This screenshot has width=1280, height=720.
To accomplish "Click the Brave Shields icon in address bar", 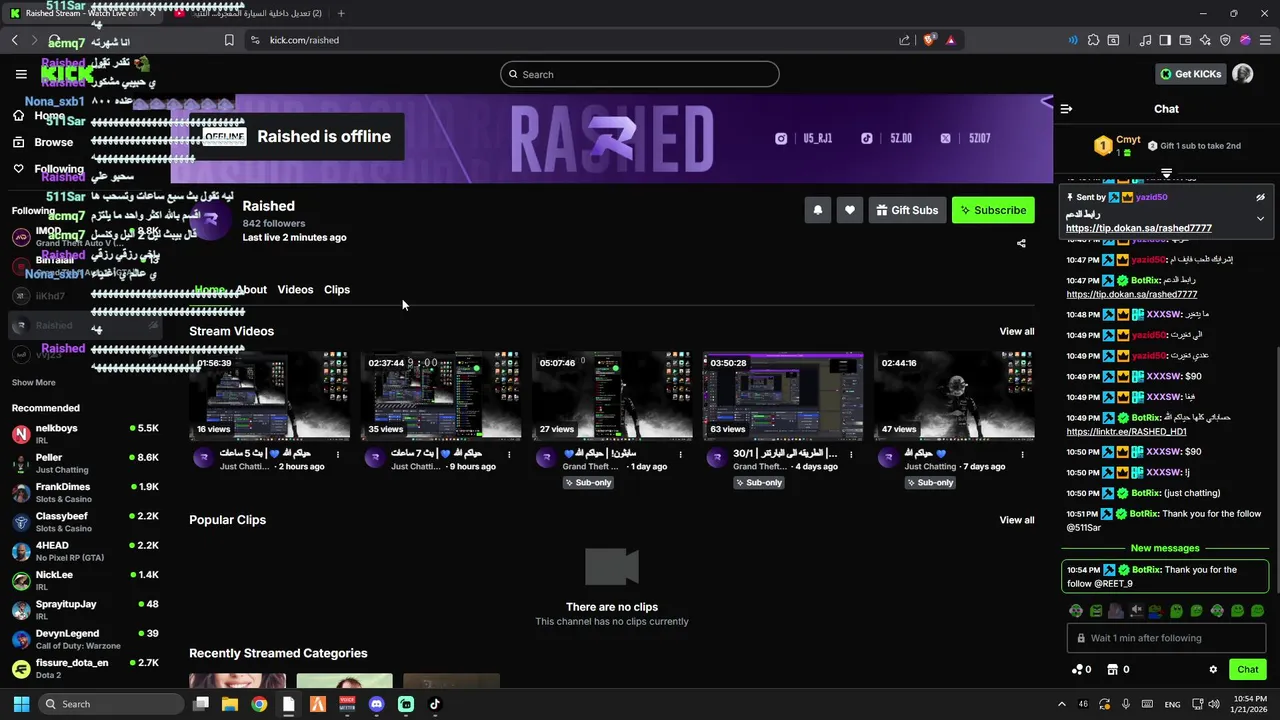I will [x=929, y=40].
